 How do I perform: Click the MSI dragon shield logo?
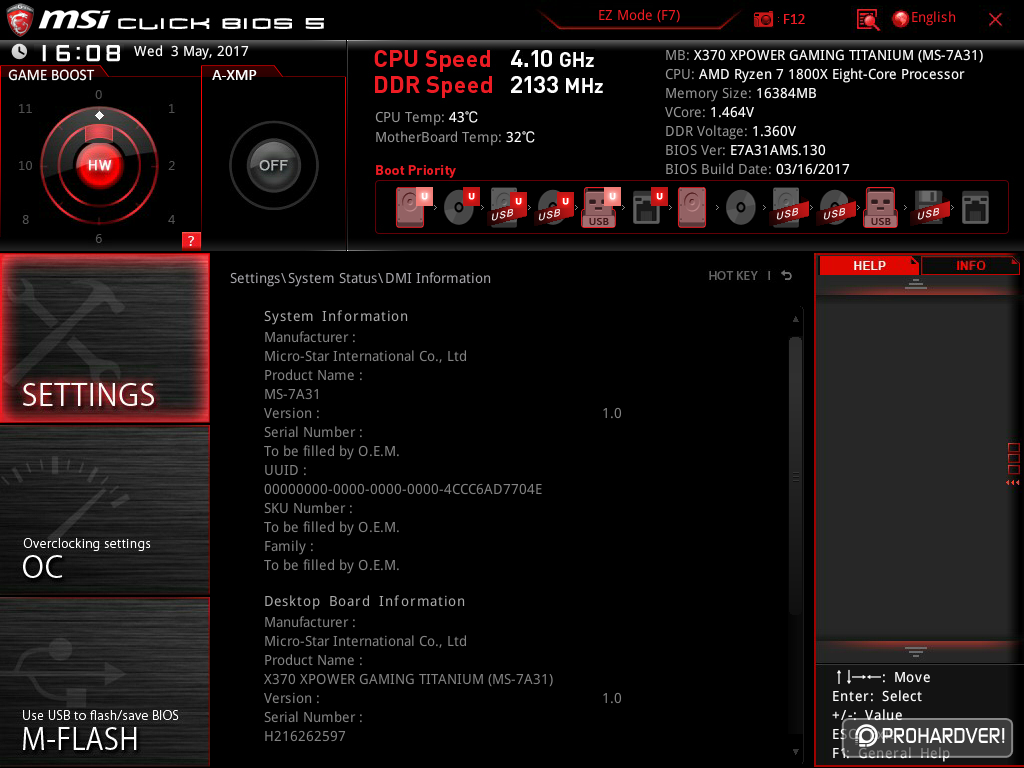coord(20,20)
